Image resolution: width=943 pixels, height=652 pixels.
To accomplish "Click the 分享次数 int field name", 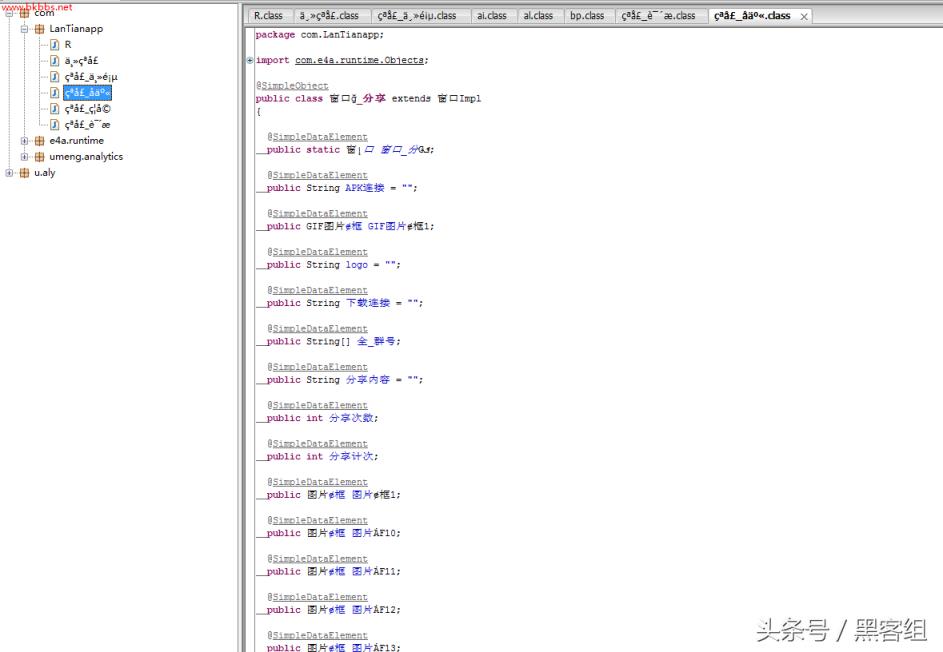I will point(351,418).
